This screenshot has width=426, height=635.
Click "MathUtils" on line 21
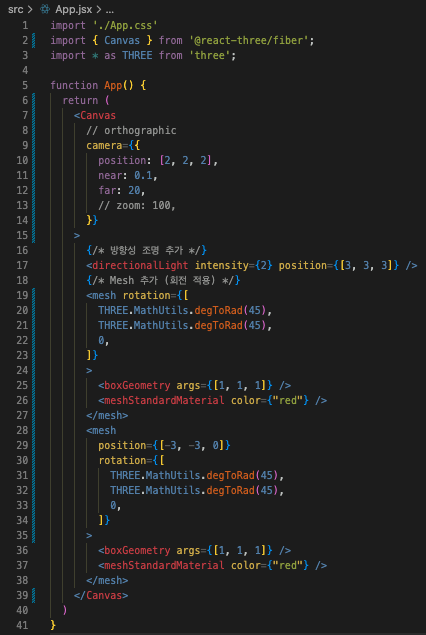point(161,325)
